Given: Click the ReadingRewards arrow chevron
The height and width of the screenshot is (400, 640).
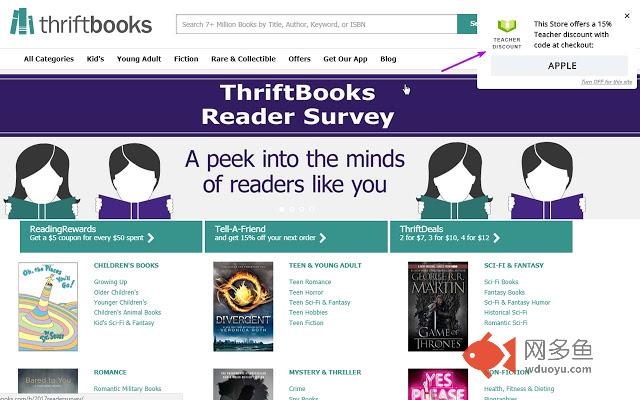Looking at the screenshot, I should pos(151,238).
